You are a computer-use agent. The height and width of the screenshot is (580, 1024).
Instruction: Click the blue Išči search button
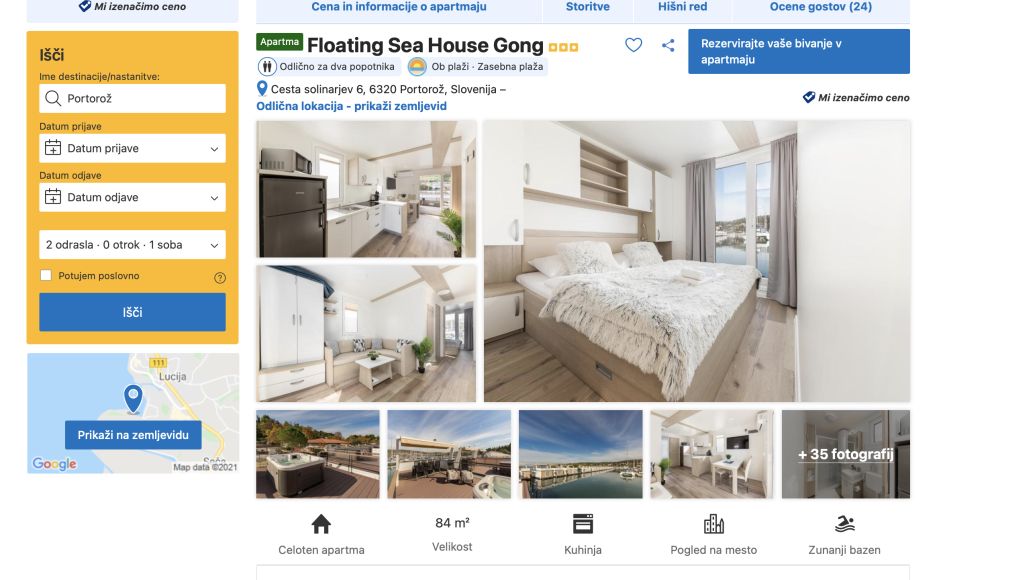pyautogui.click(x=133, y=312)
